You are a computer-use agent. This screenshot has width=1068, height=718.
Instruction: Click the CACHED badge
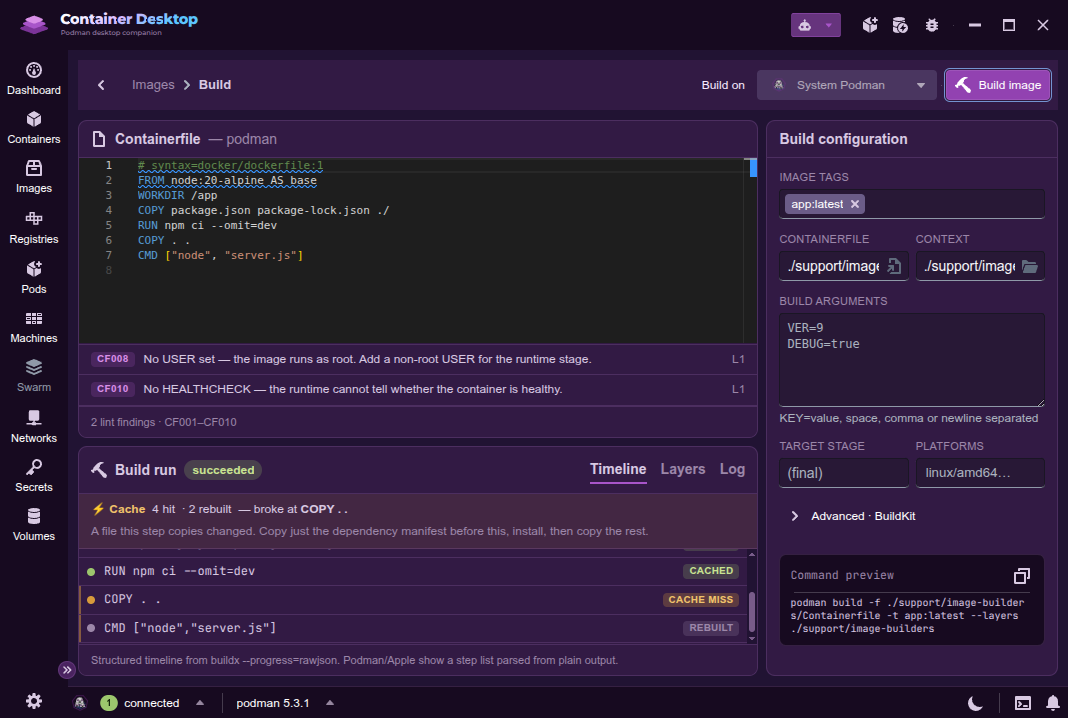click(x=711, y=571)
